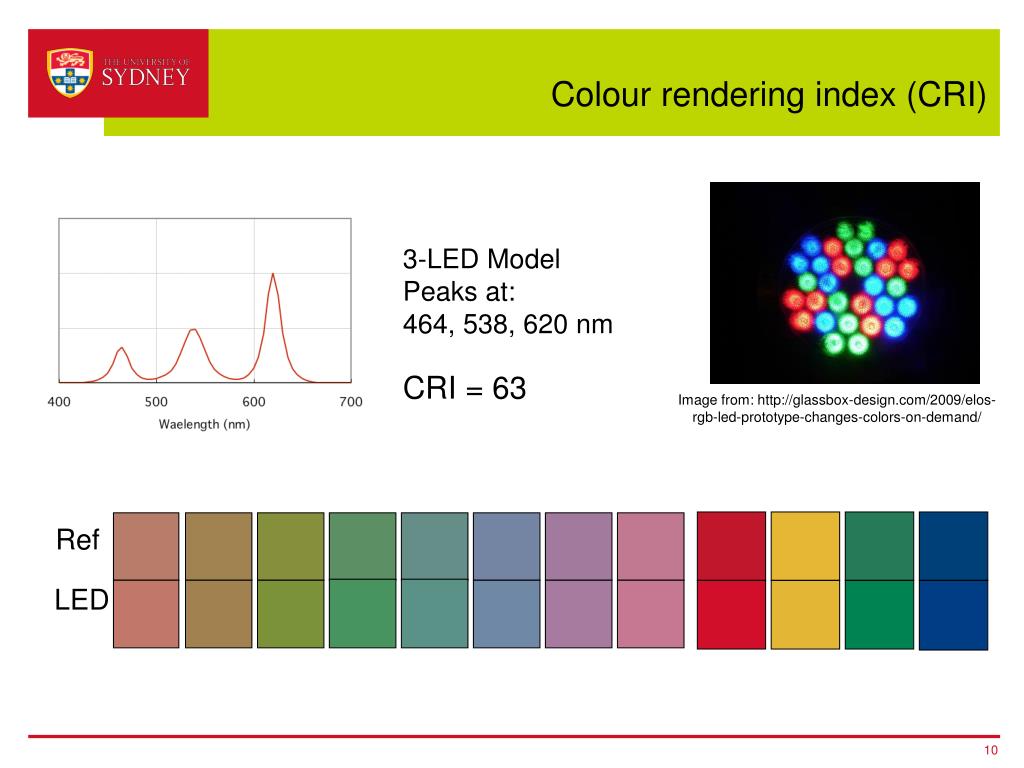Pick the LED row dark blue swatch

[x=953, y=615]
